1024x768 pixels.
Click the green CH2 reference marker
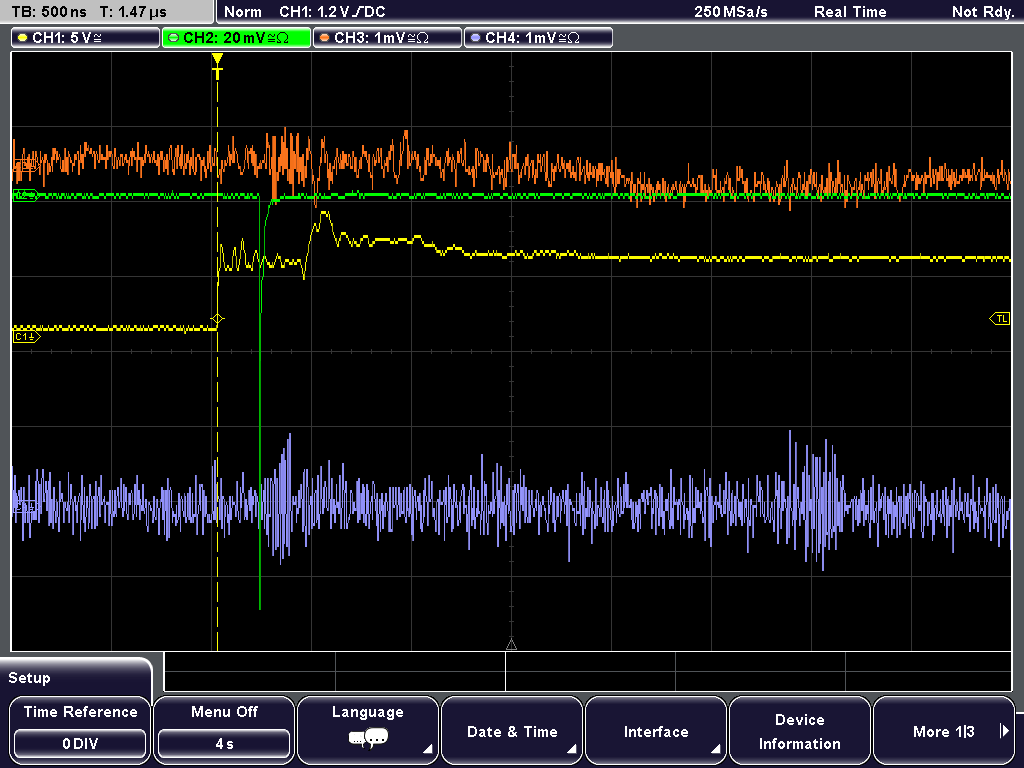[25, 195]
